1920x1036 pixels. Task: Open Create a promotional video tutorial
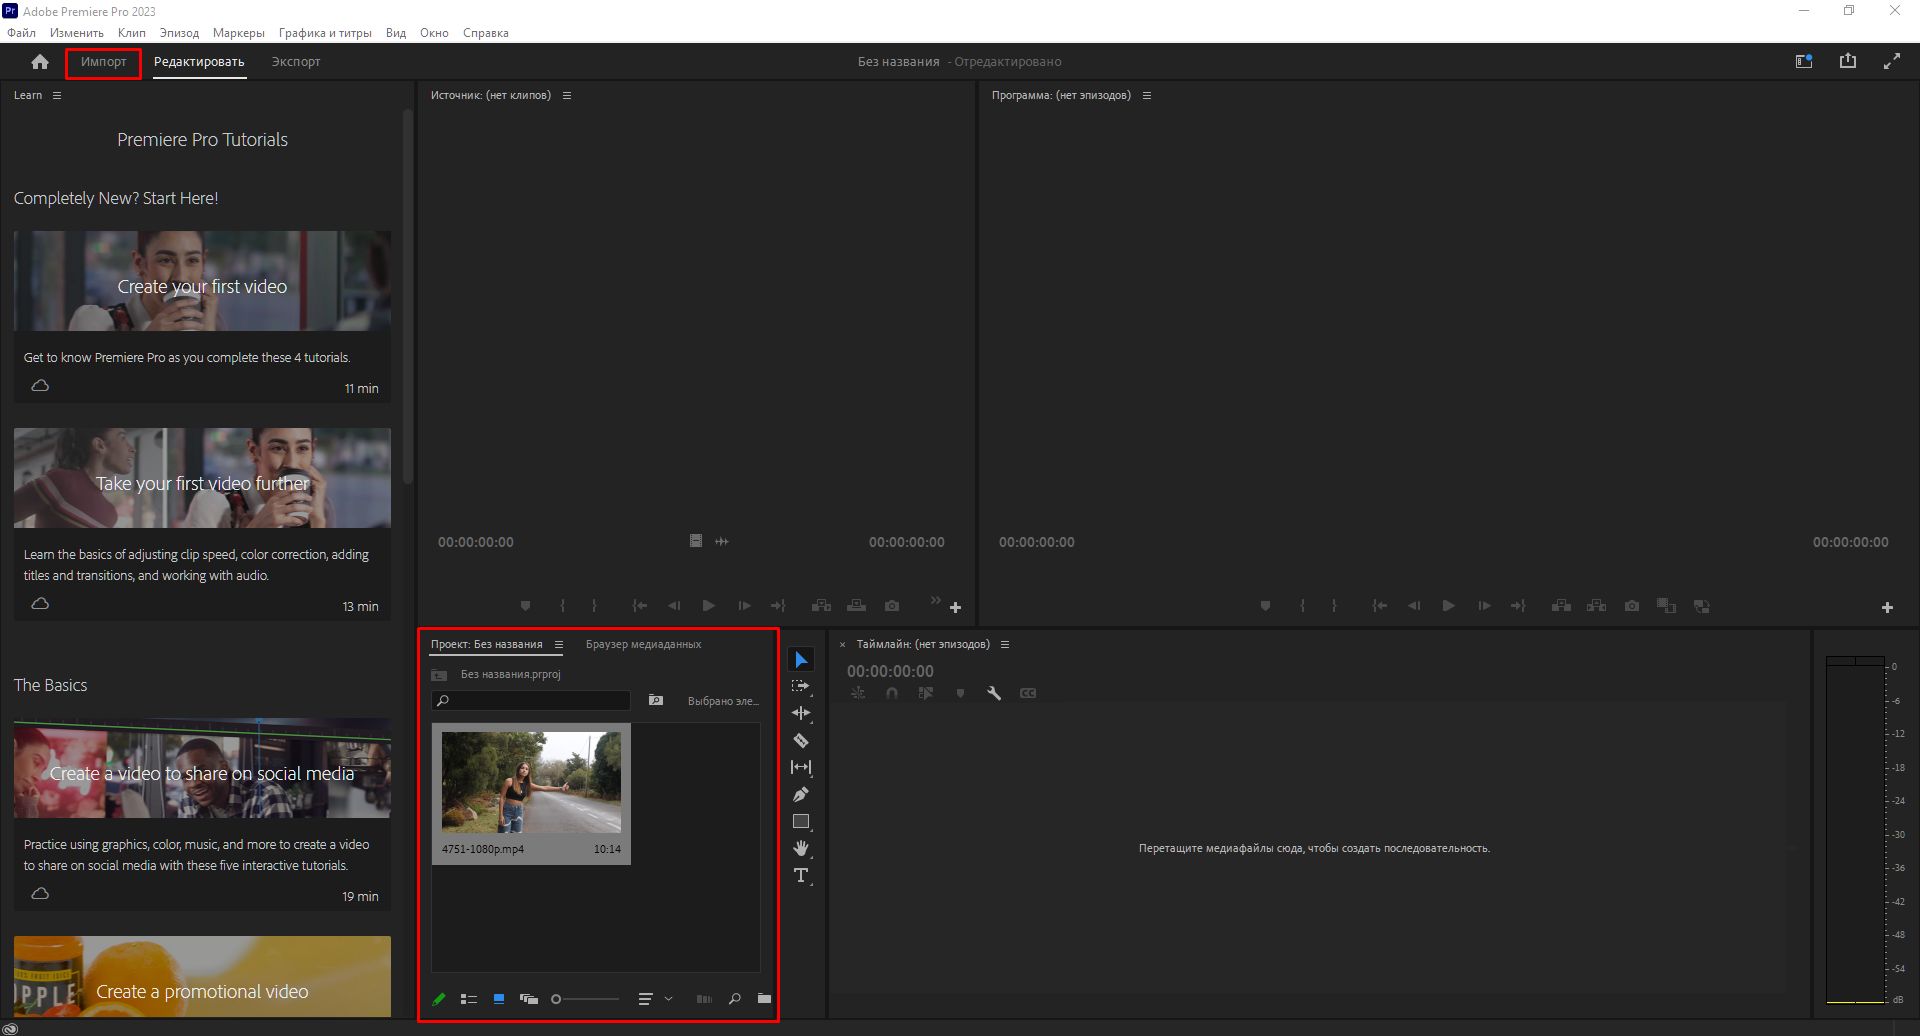tap(202, 977)
